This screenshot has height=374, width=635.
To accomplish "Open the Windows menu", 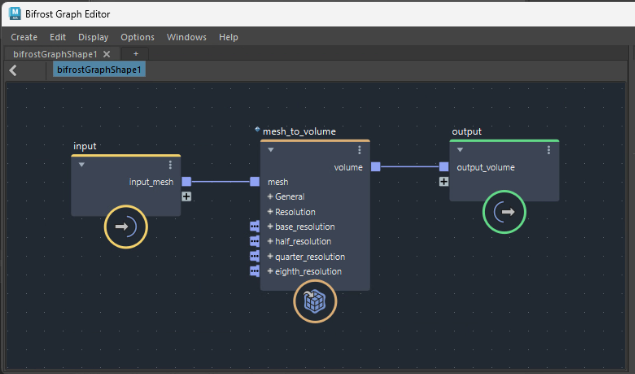I will tap(186, 37).
